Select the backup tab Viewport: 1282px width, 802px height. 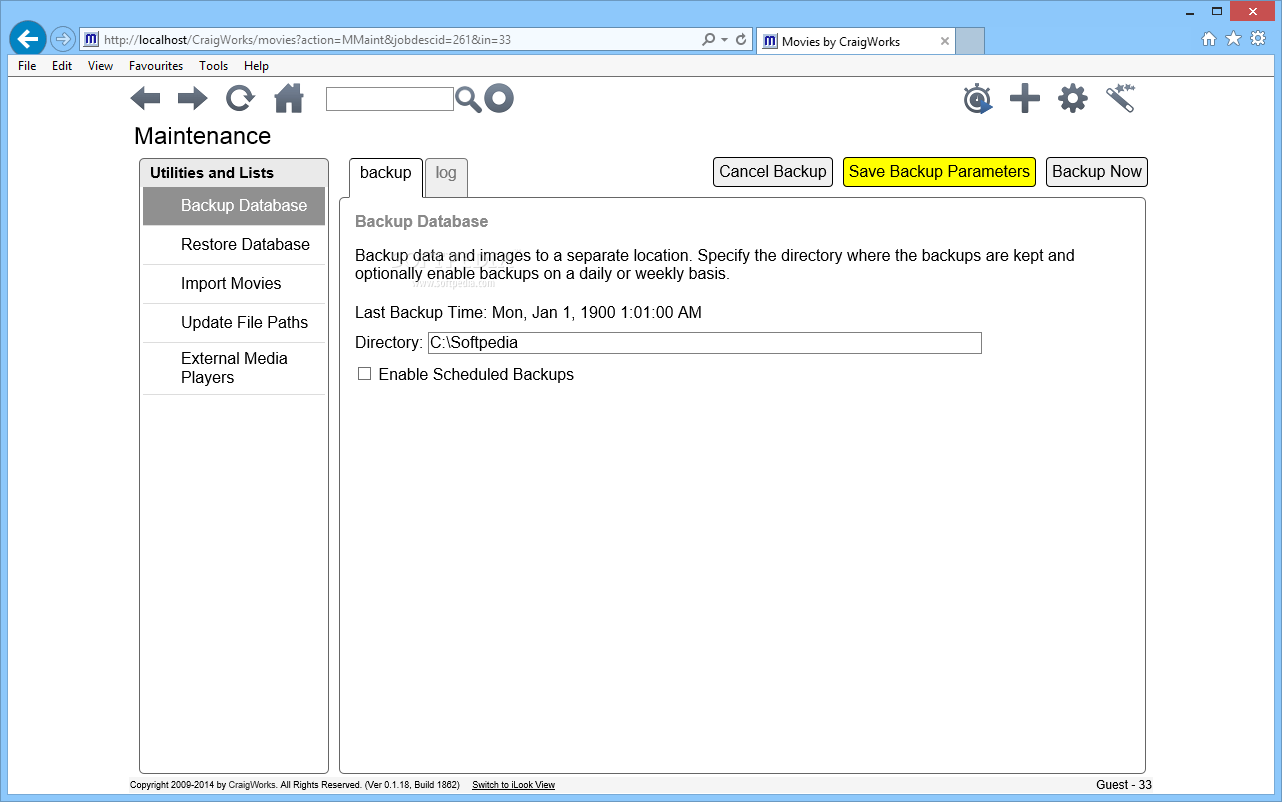386,176
